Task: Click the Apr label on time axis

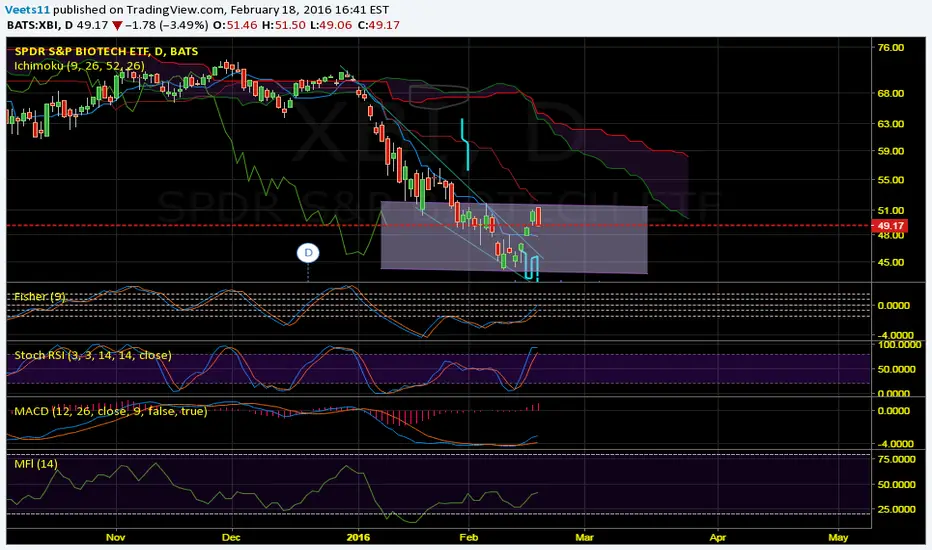Action: coord(718,538)
